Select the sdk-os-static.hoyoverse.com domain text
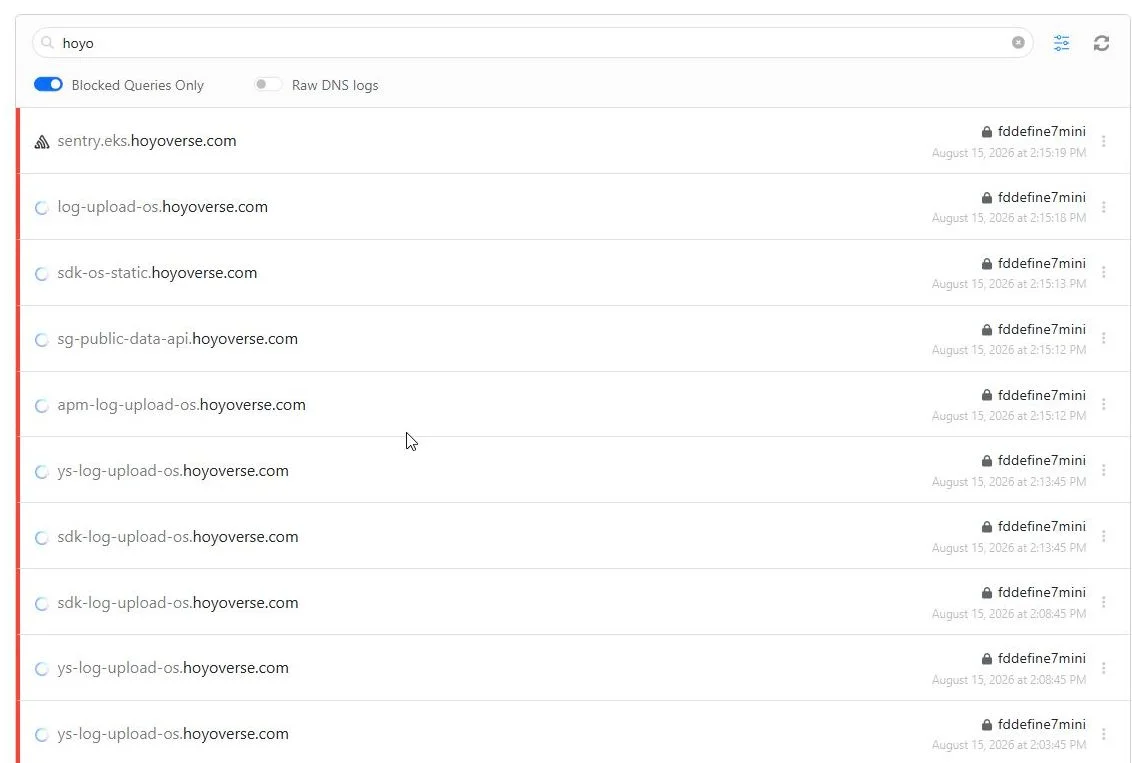This screenshot has height=763, width=1132. (x=157, y=273)
